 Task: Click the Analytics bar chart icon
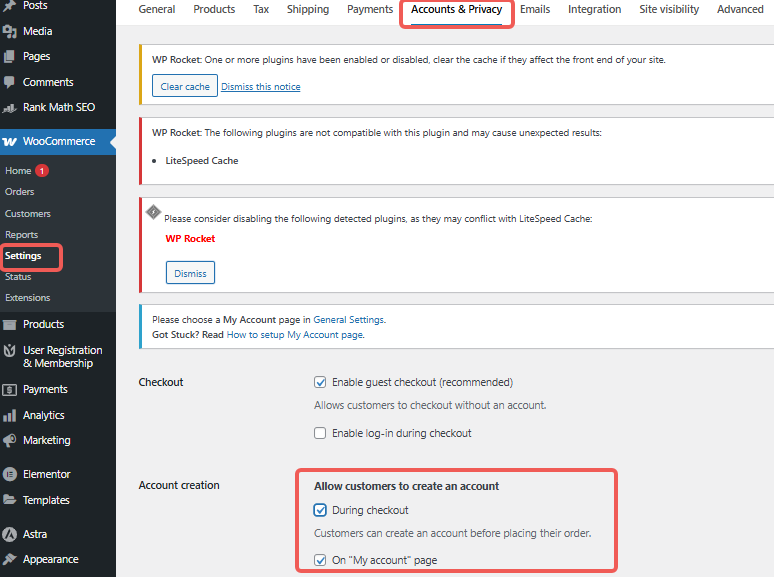(10, 415)
